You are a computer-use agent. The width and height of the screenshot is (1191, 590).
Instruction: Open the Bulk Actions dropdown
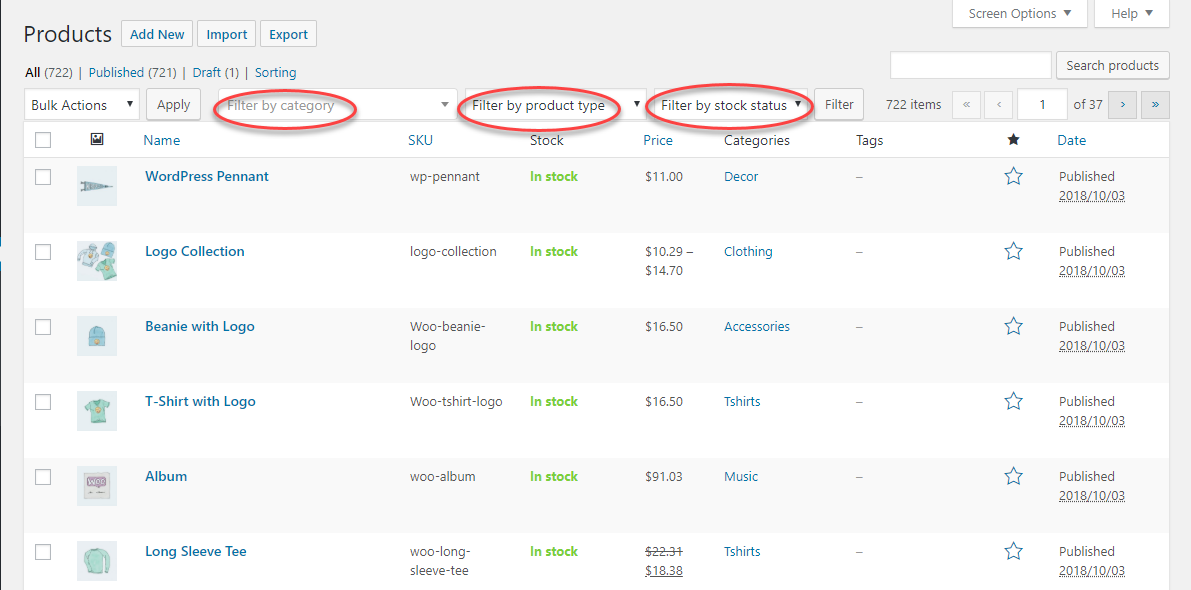coord(82,105)
